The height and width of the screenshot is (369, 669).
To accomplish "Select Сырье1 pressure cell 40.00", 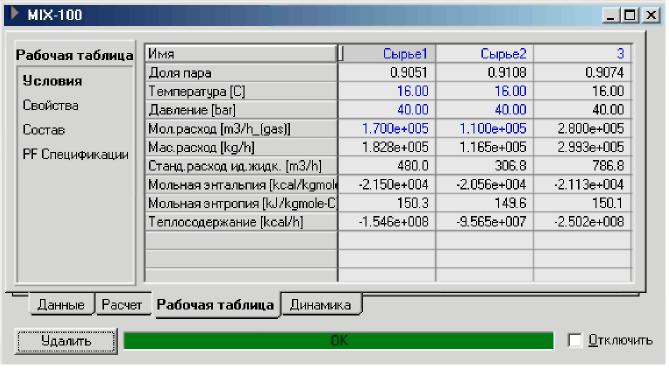I will click(x=387, y=110).
